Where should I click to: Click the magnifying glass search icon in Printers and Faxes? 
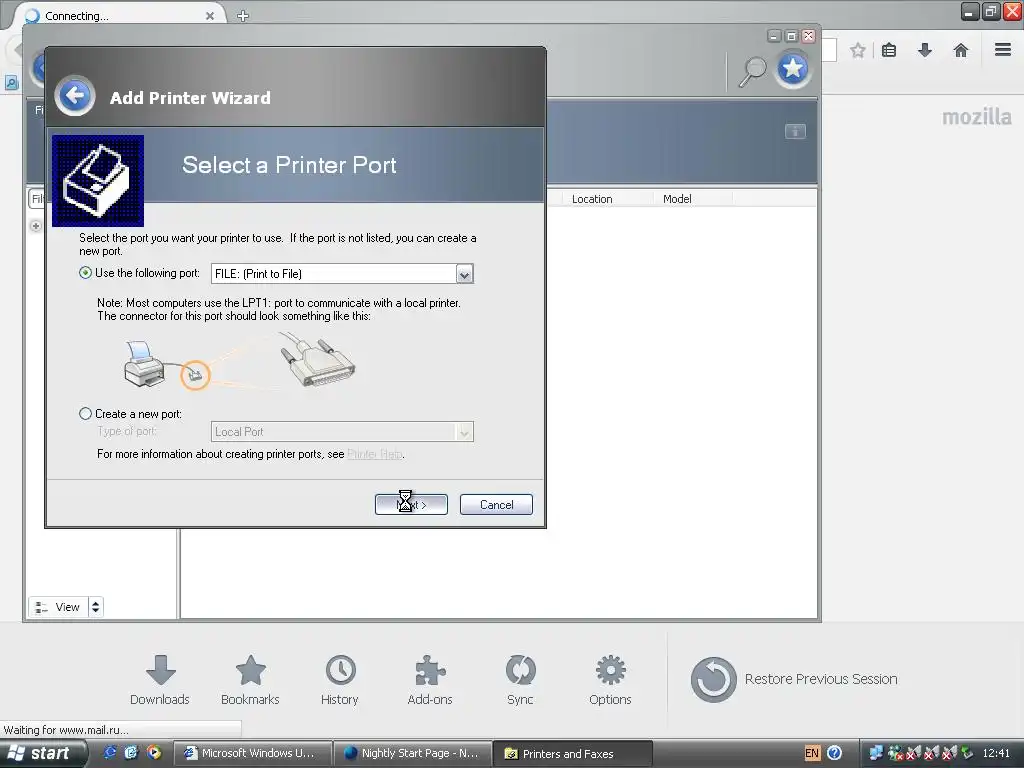752,71
